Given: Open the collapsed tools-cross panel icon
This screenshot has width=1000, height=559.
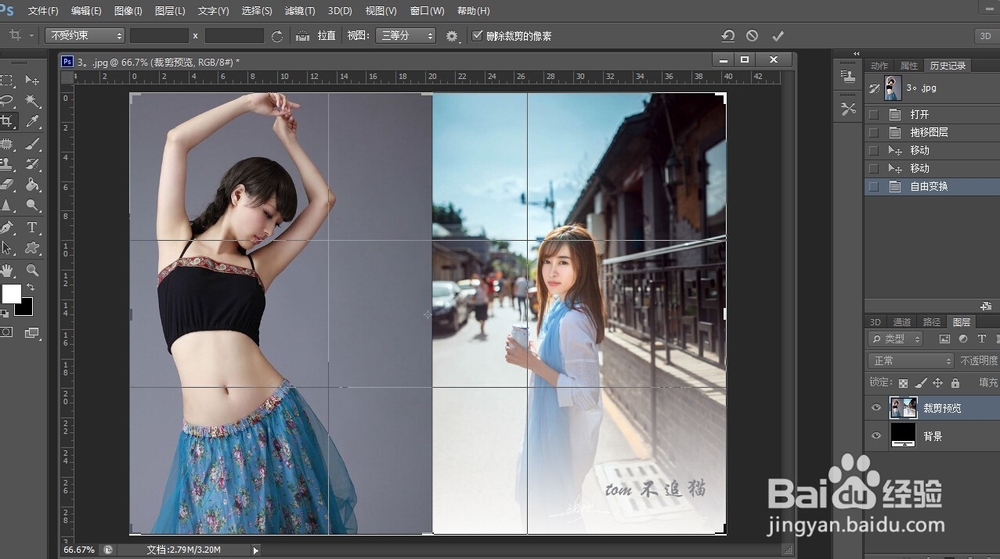Looking at the screenshot, I should coord(848,109).
